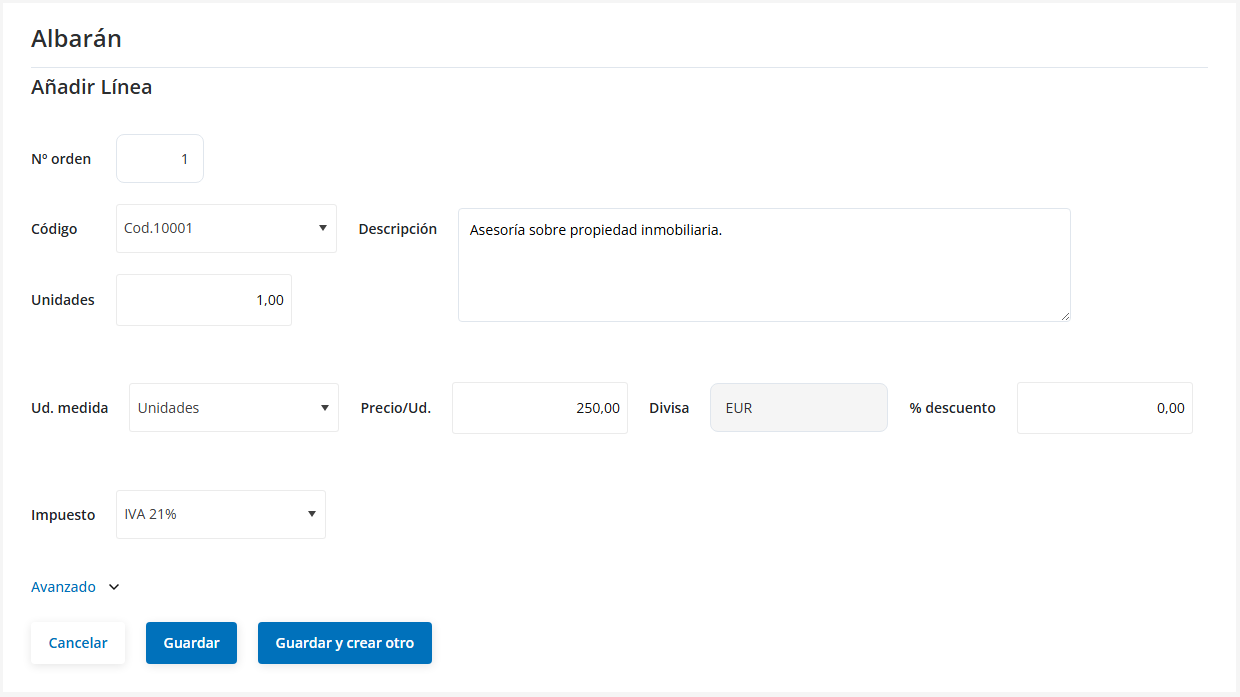Image resolution: width=1240 pixels, height=697 pixels.
Task: Click the Código field label
Action: pos(54,229)
